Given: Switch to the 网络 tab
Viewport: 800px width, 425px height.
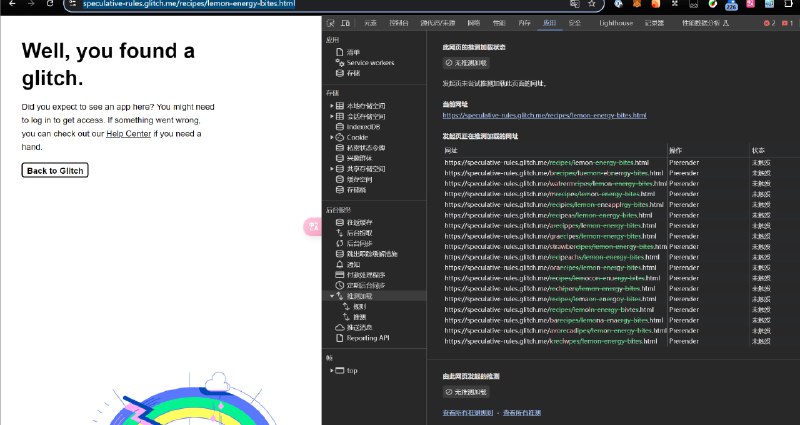Looking at the screenshot, I should point(474,23).
